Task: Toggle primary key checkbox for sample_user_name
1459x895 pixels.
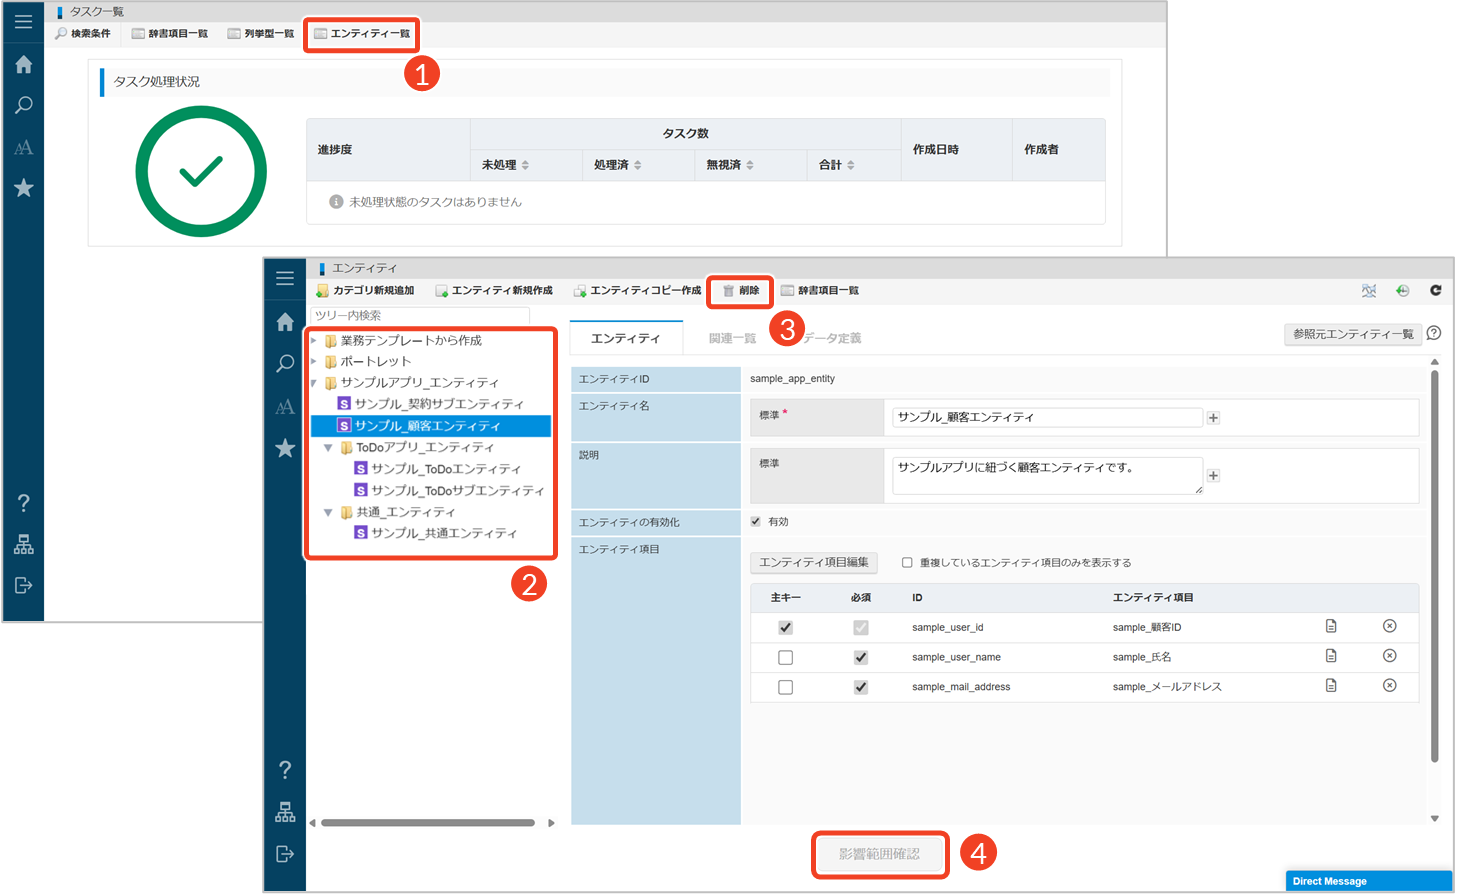Action: point(785,658)
